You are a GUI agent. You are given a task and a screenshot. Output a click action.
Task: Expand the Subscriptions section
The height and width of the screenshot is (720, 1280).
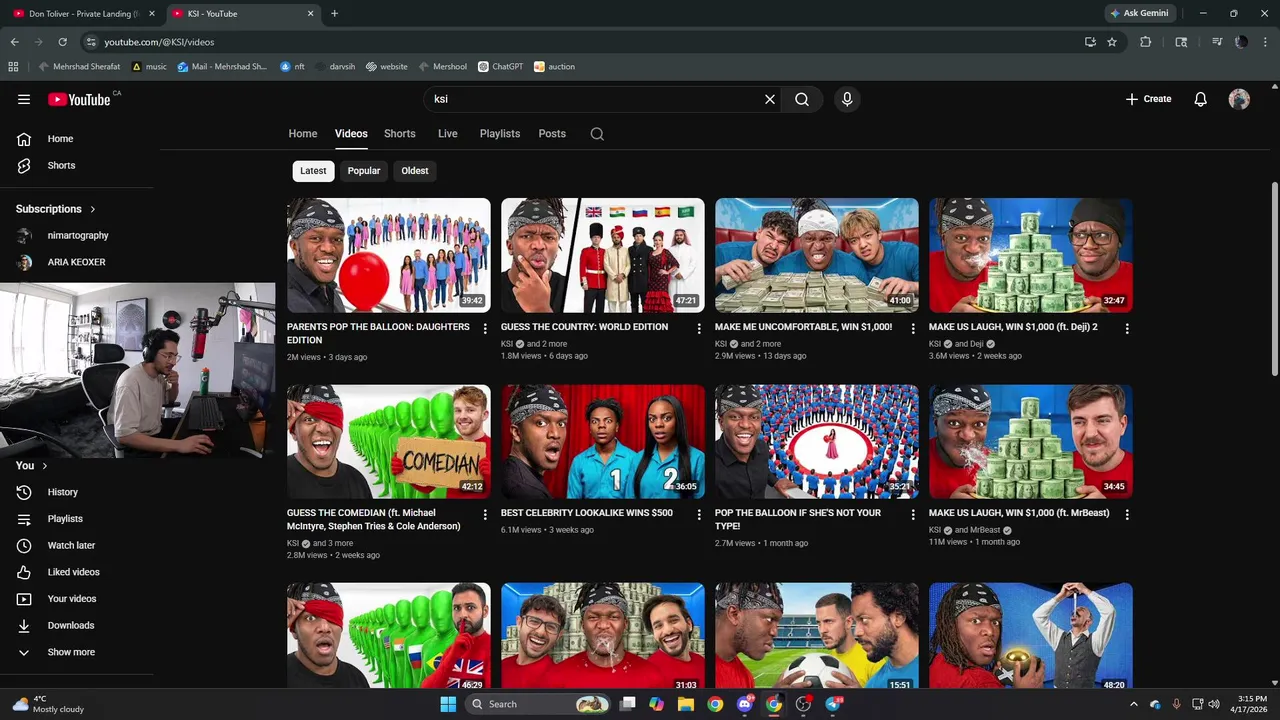pos(56,209)
